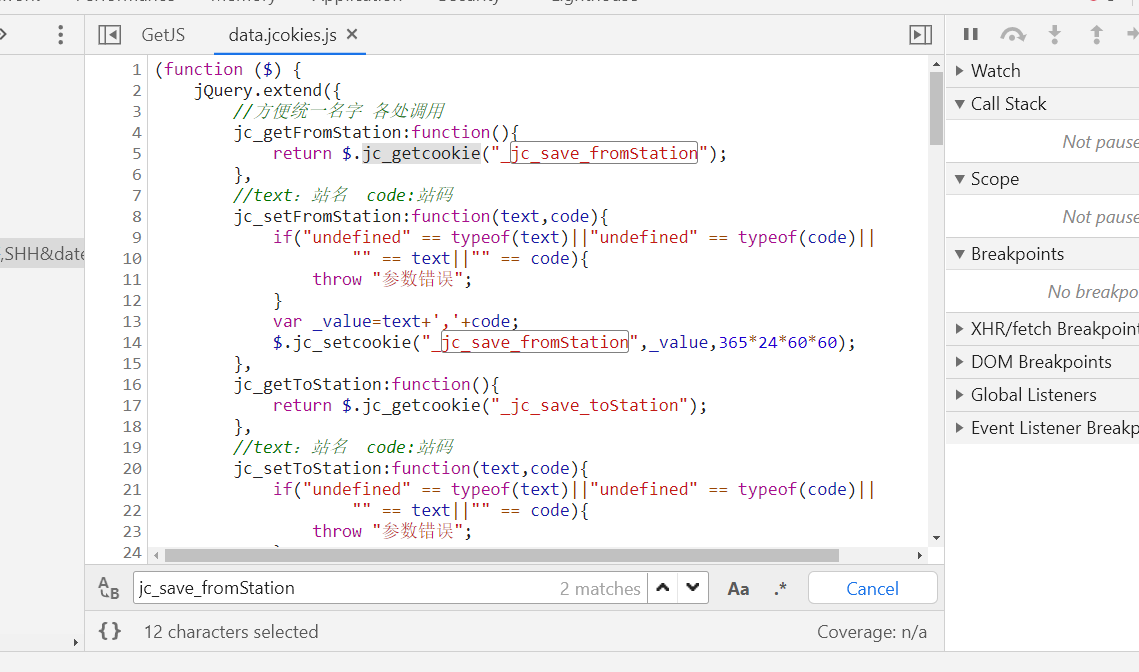Expand the Watch section
Screen dimensions: 1139x672
coord(960,70)
